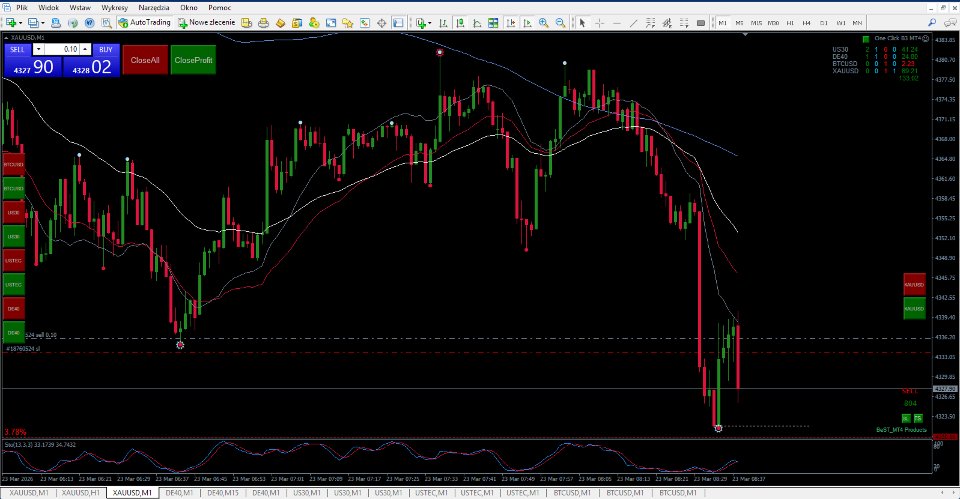
Task: Click the smiley icon beside One Click label
Action: coord(926,38)
